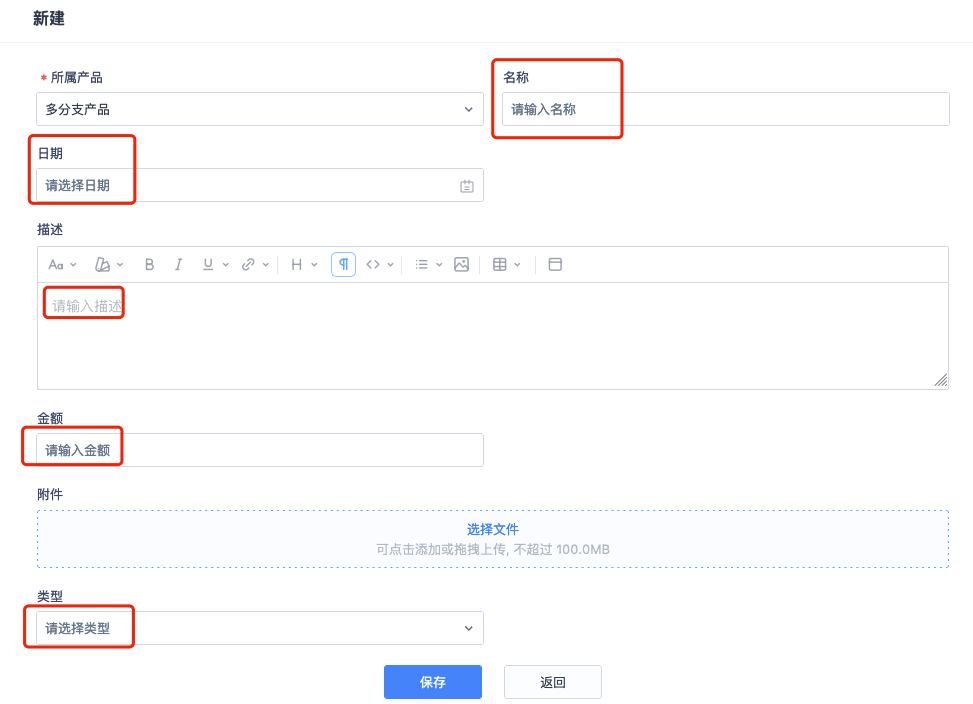Toggle the paragraph mark button
Image resolution: width=973 pixels, height=704 pixels.
pyautogui.click(x=343, y=265)
